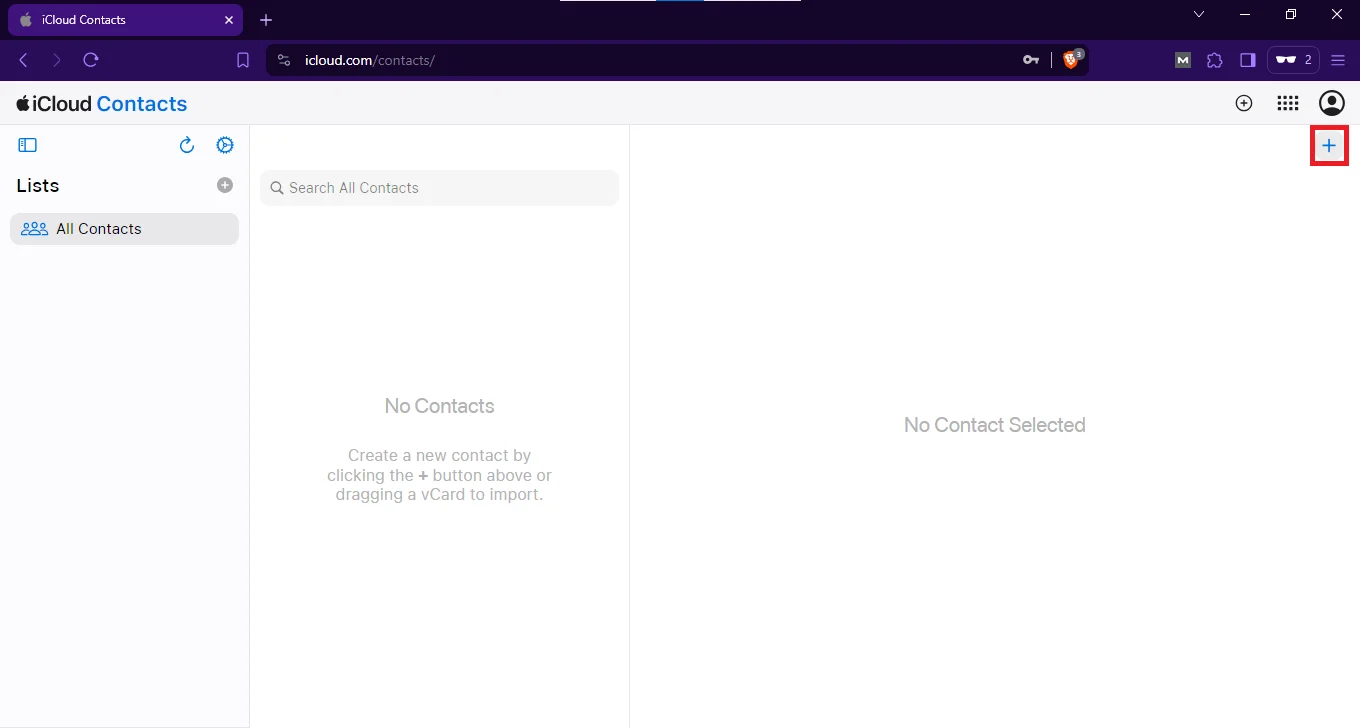This screenshot has width=1360, height=728.
Task: Add a new list beside Lists heading
Action: coord(225,185)
